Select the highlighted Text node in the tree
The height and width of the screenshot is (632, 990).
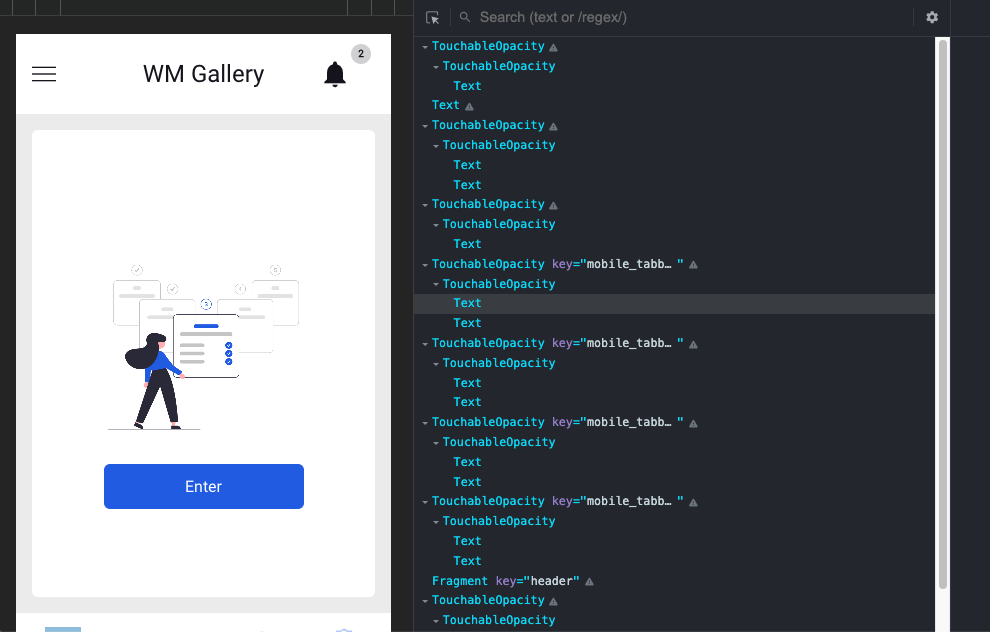pos(466,302)
